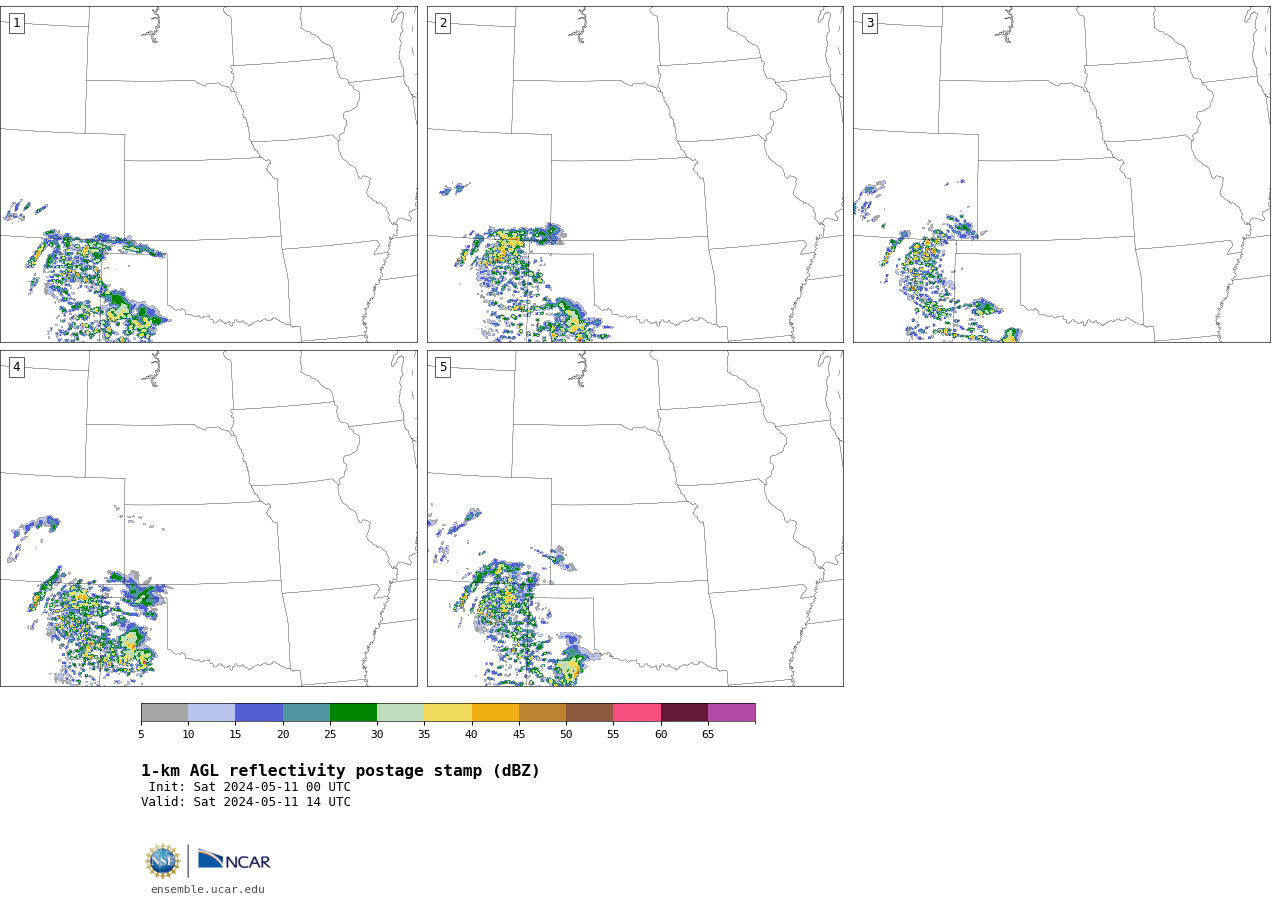Screen dimensions: 1280x901
Task: Click the member number 3 label box
Action: (869, 23)
